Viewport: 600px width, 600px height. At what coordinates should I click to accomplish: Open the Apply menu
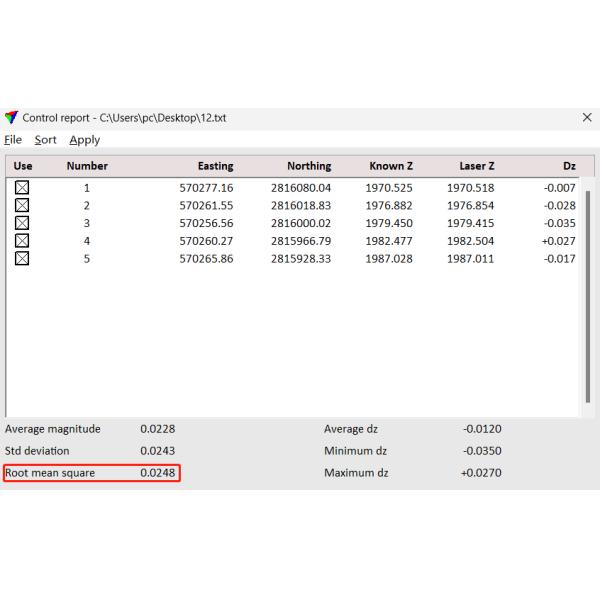point(84,140)
